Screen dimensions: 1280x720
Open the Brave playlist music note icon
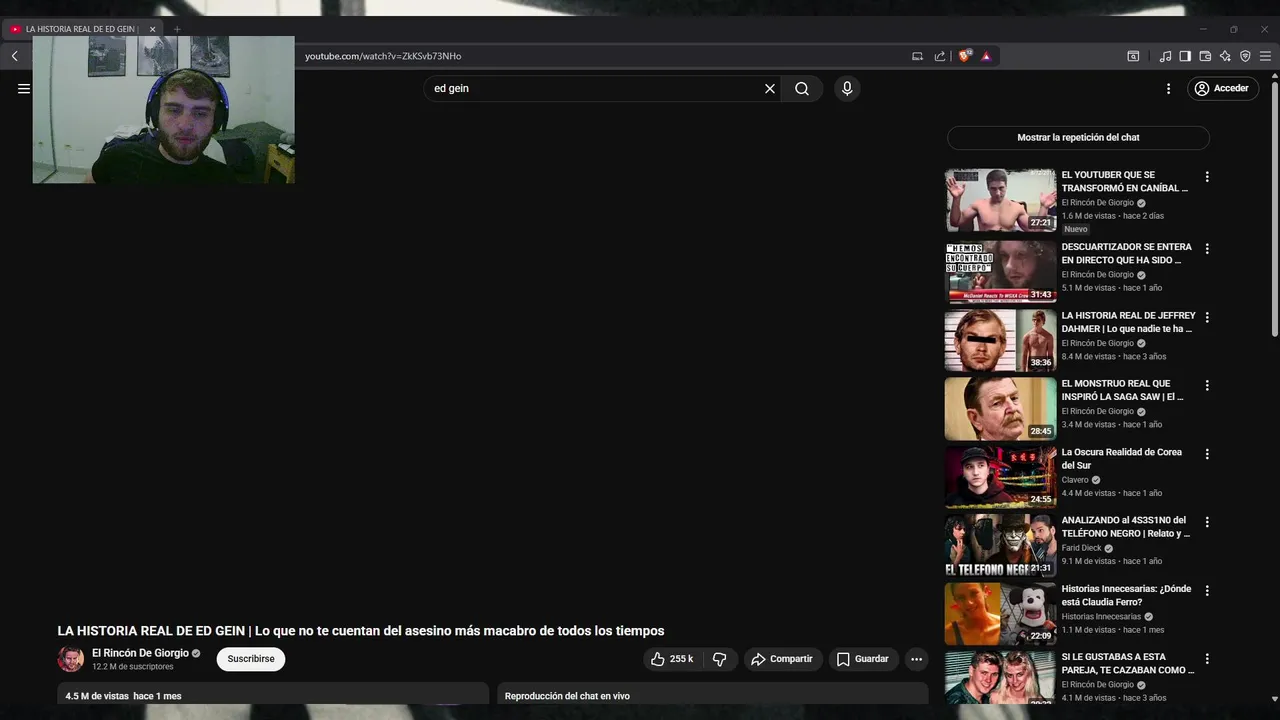click(x=1165, y=56)
